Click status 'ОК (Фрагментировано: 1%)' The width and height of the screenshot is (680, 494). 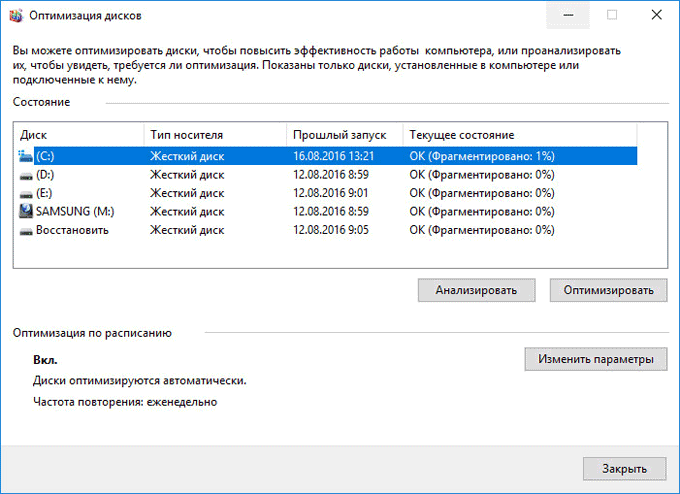tap(482, 156)
